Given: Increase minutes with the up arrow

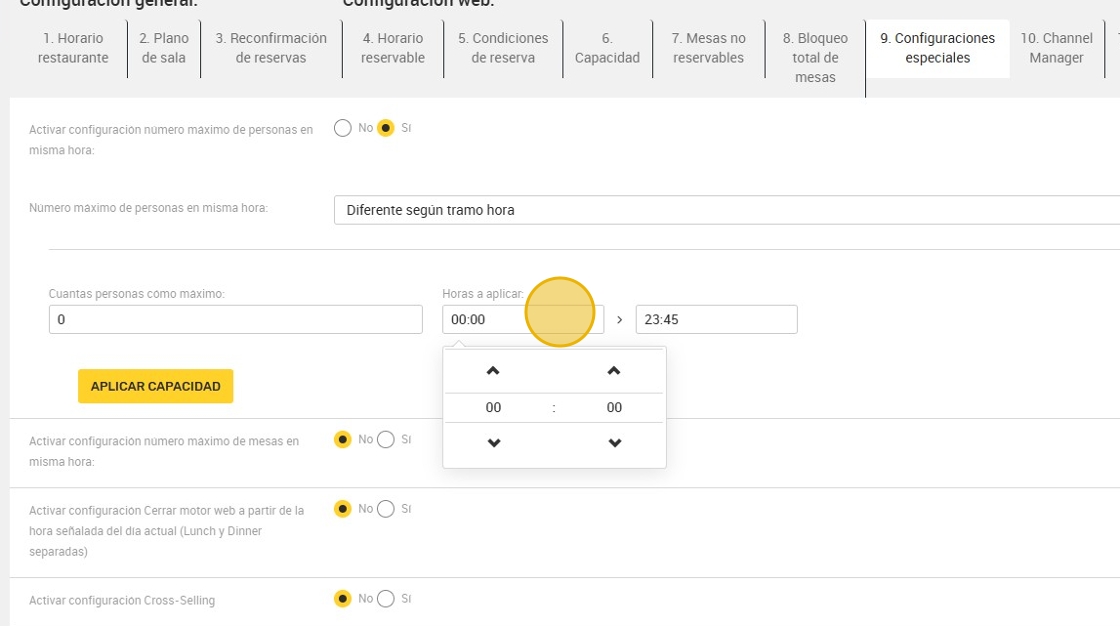Looking at the screenshot, I should tap(614, 371).
